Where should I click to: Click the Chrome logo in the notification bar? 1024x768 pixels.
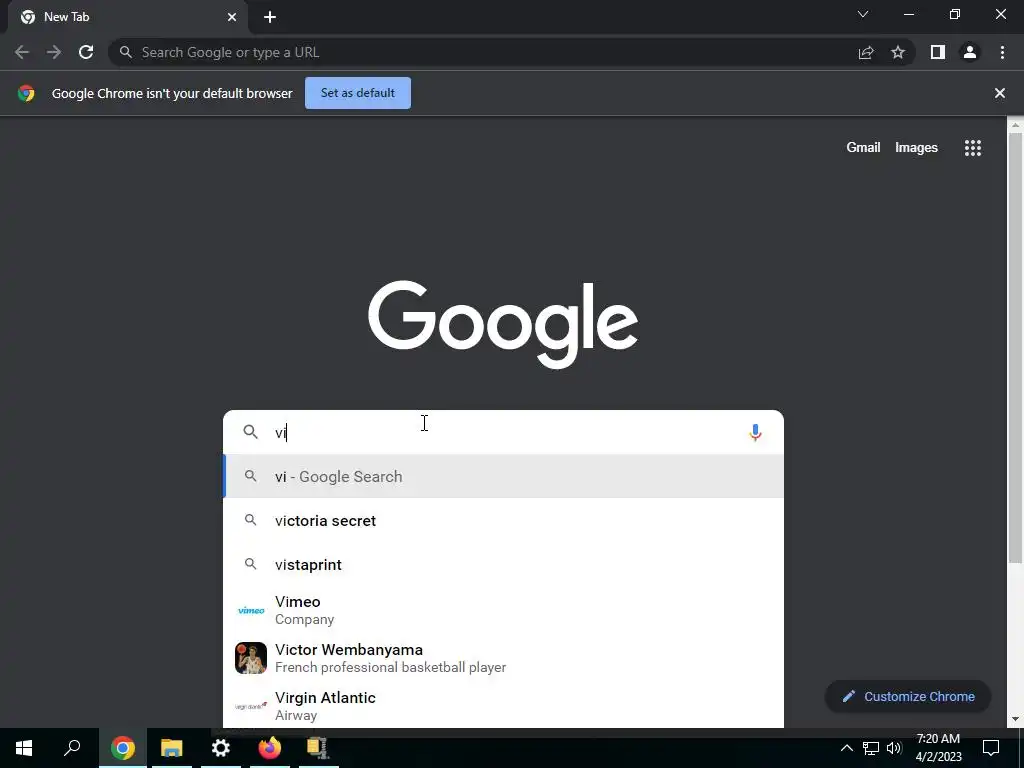(26, 93)
